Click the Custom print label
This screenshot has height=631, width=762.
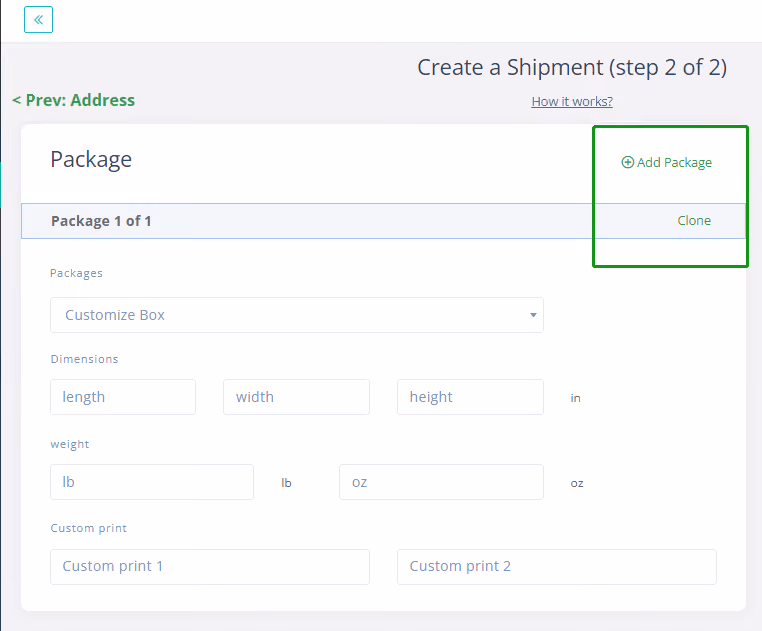point(89,528)
